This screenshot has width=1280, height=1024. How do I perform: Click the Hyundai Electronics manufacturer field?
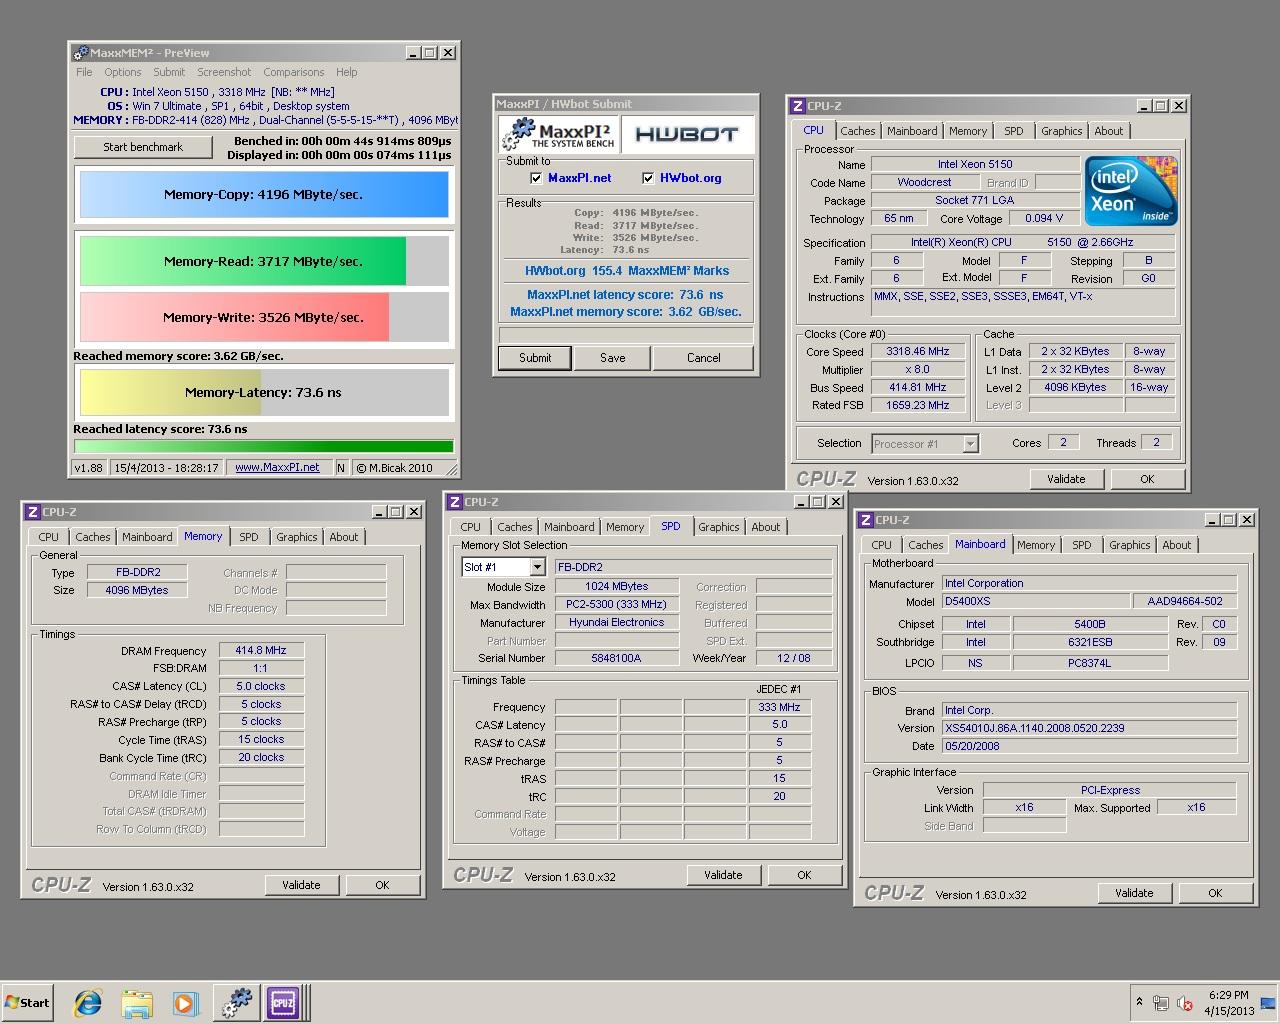pos(616,623)
